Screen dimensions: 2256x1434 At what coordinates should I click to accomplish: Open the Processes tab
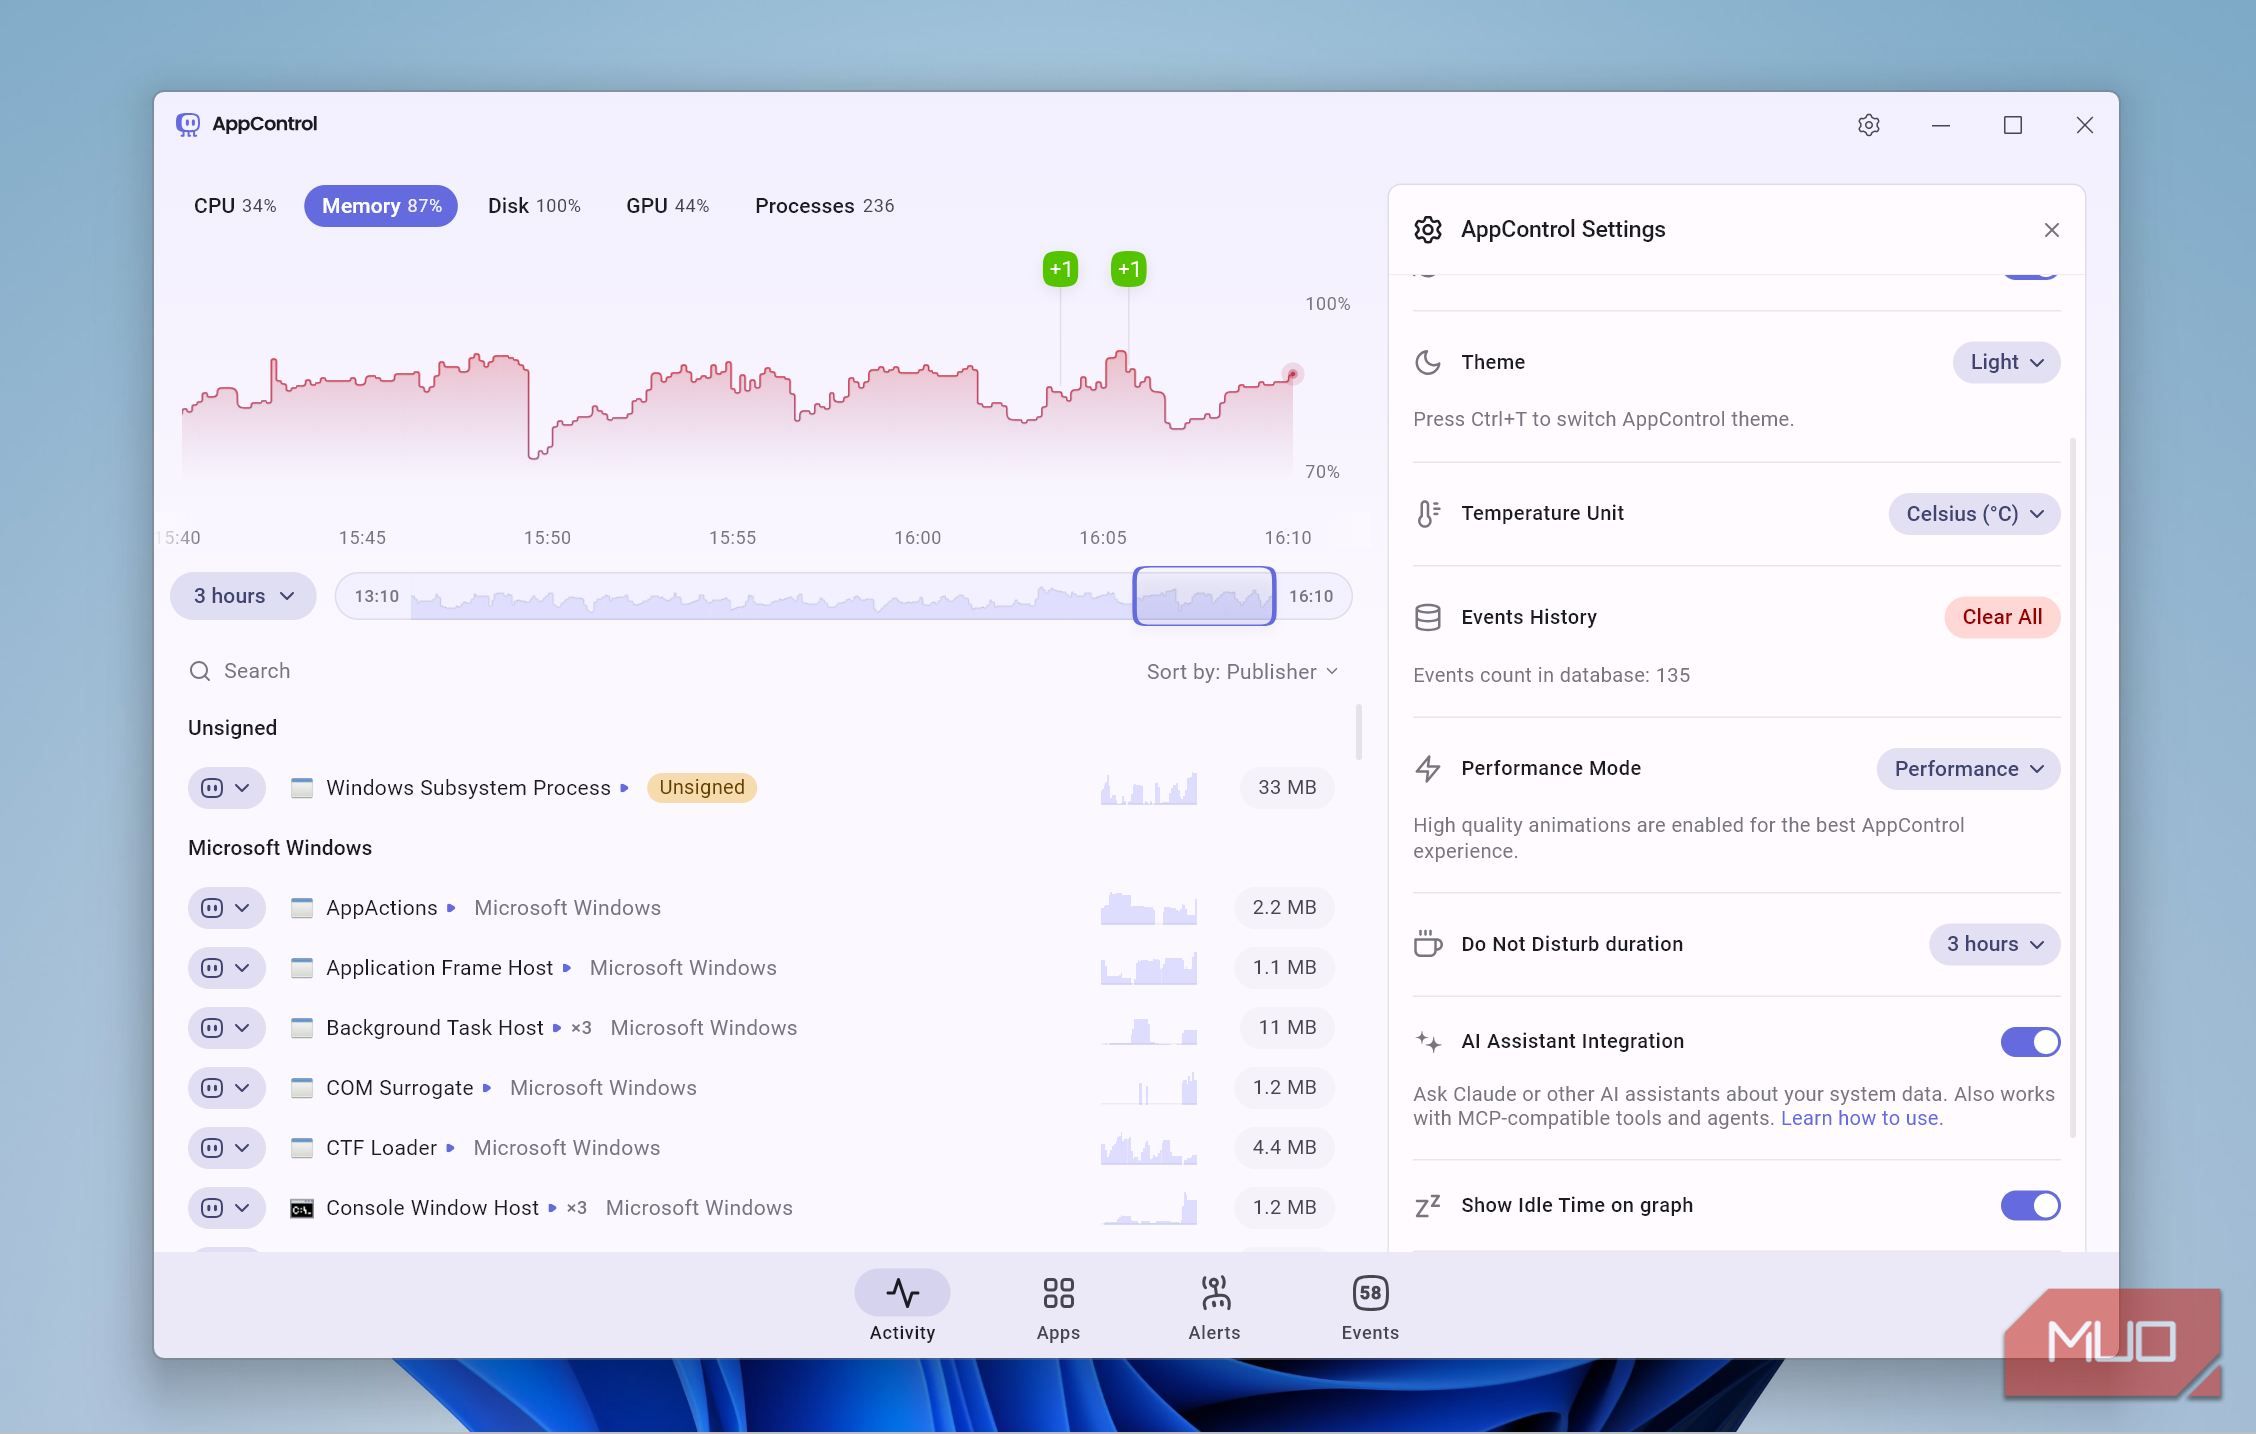(x=824, y=206)
